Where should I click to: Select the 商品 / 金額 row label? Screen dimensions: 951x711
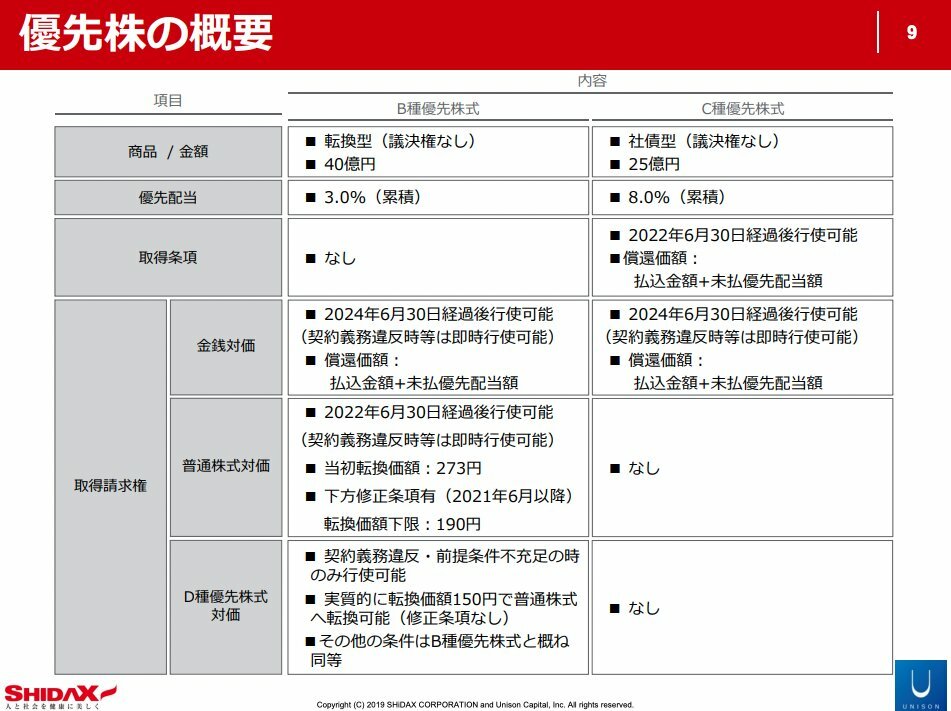point(168,152)
